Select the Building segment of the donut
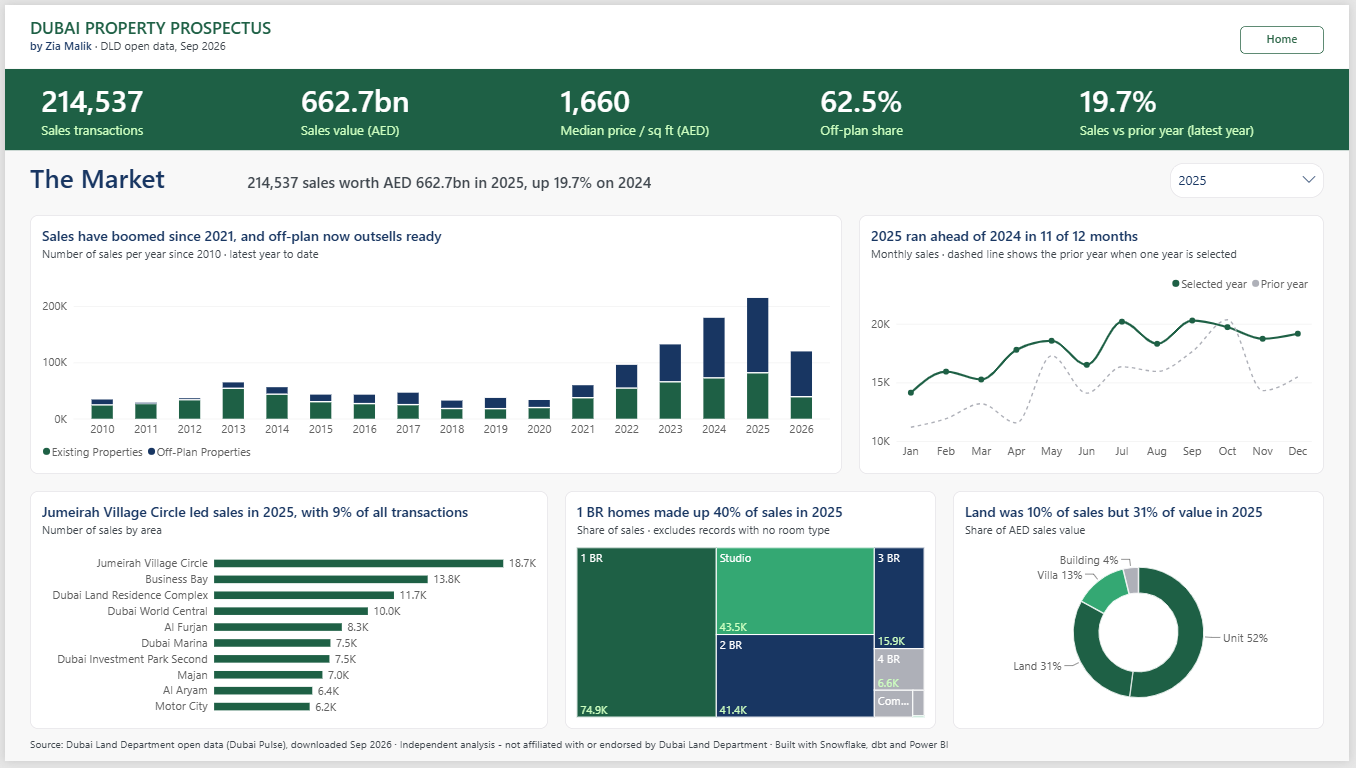The width and height of the screenshot is (1356, 768). (1131, 579)
